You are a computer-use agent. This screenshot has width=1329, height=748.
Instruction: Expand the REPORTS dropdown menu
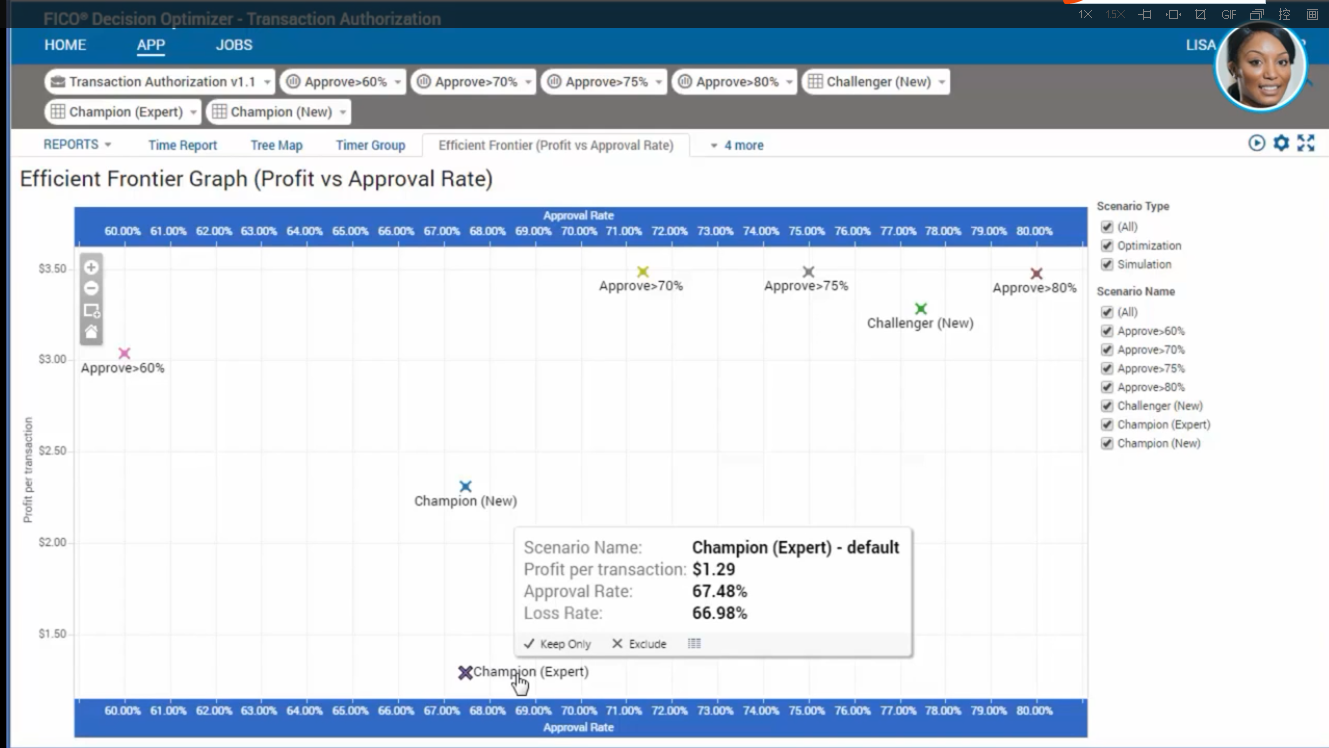pyautogui.click(x=77, y=145)
